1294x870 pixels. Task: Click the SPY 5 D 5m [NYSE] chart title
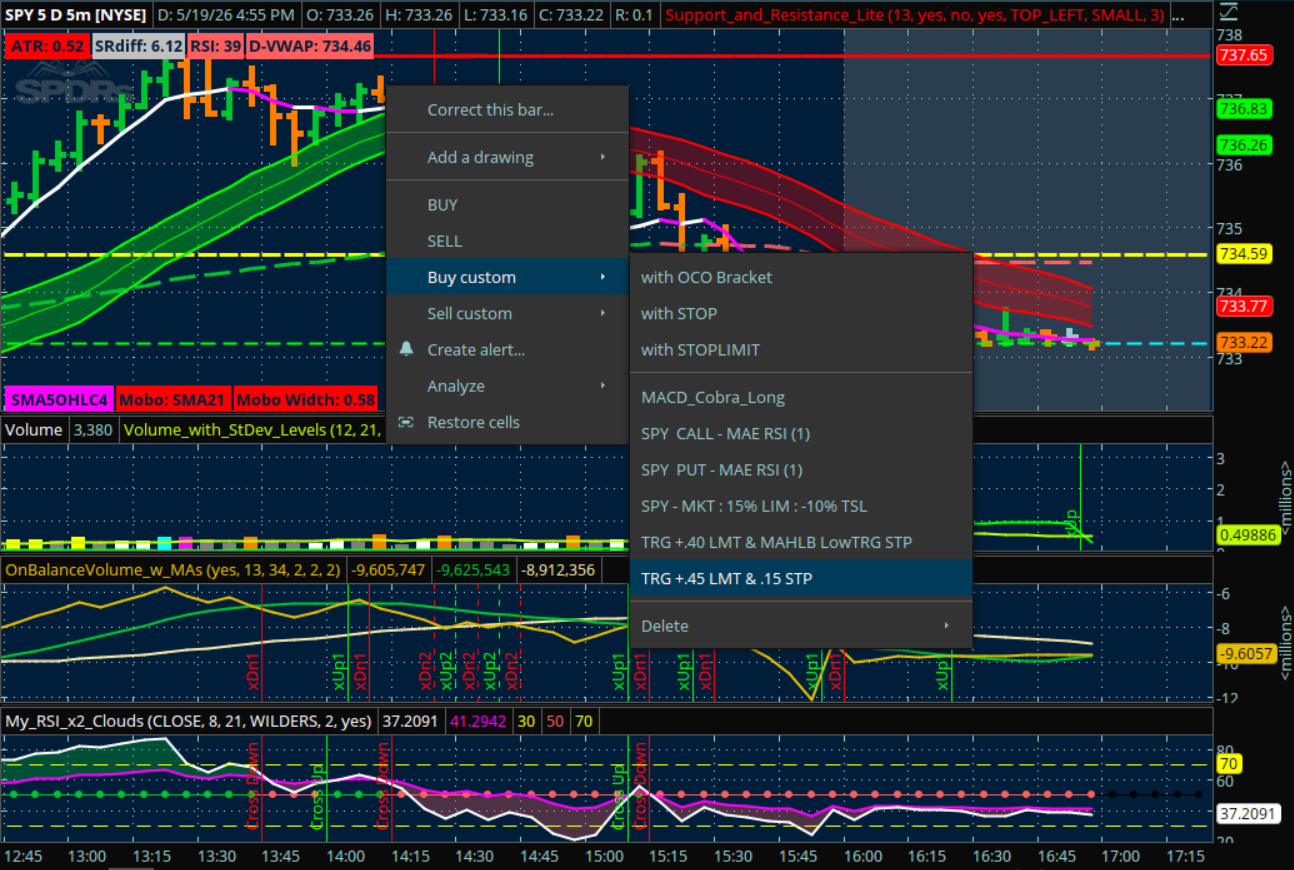[76, 16]
